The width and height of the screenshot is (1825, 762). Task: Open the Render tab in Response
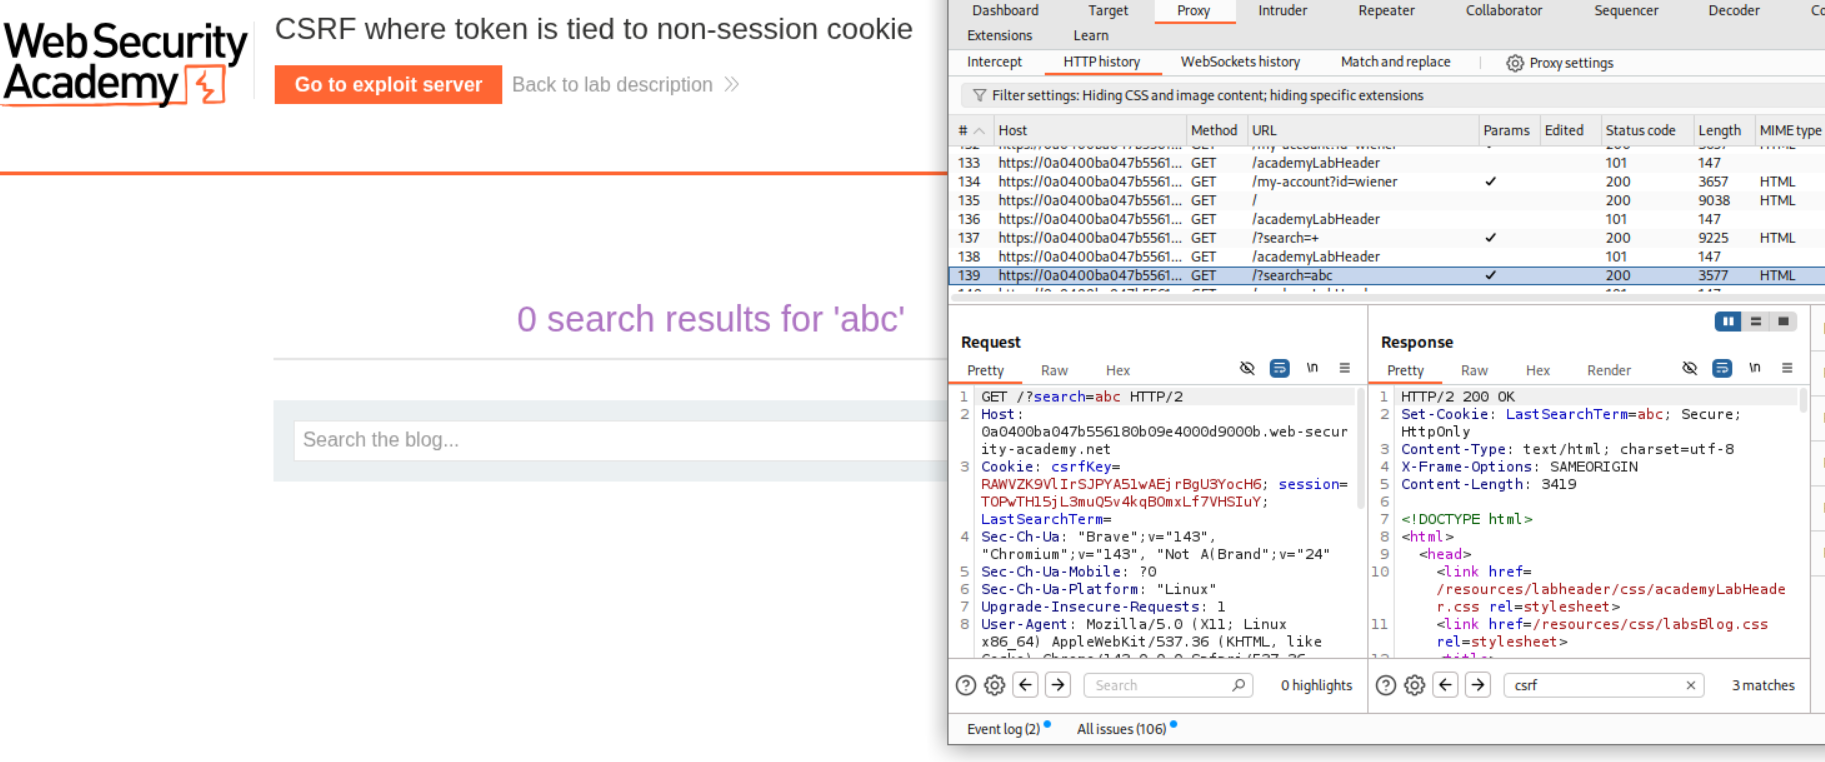pyautogui.click(x=1608, y=370)
